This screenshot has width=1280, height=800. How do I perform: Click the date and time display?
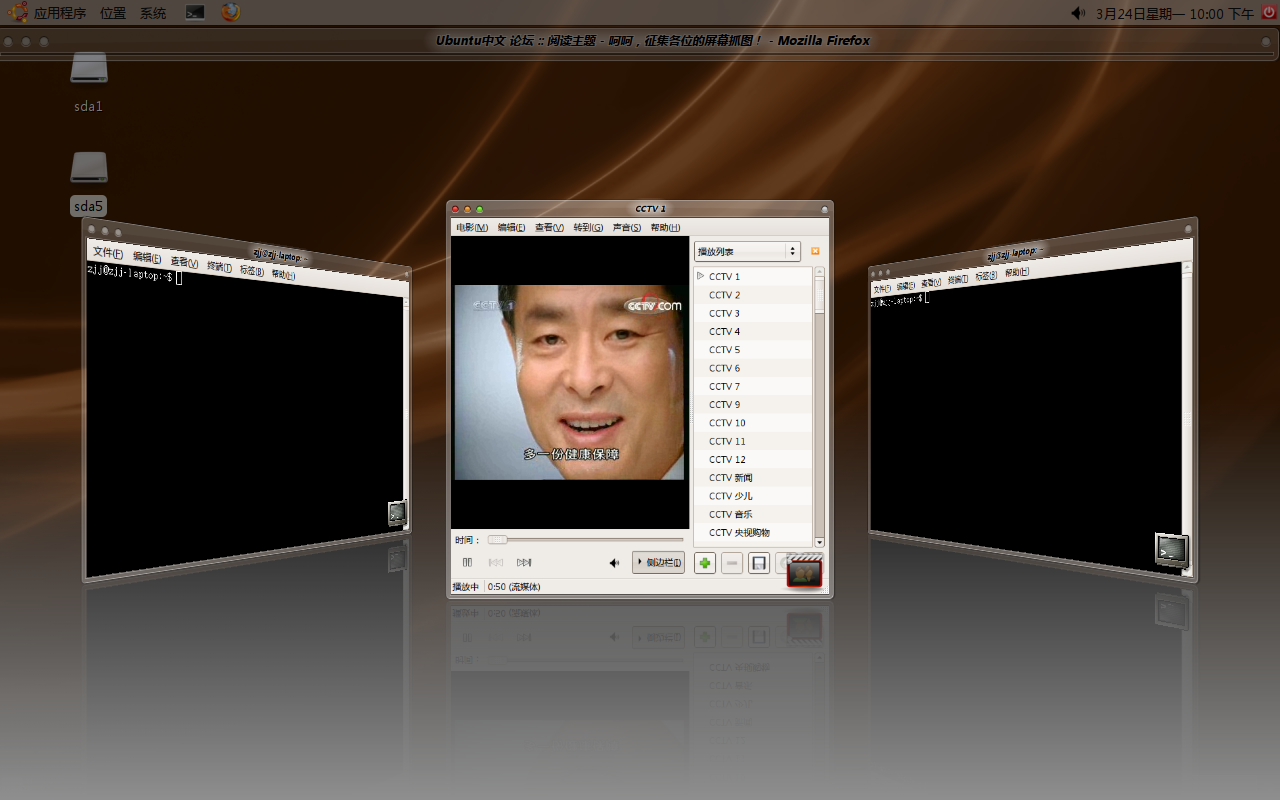1174,13
